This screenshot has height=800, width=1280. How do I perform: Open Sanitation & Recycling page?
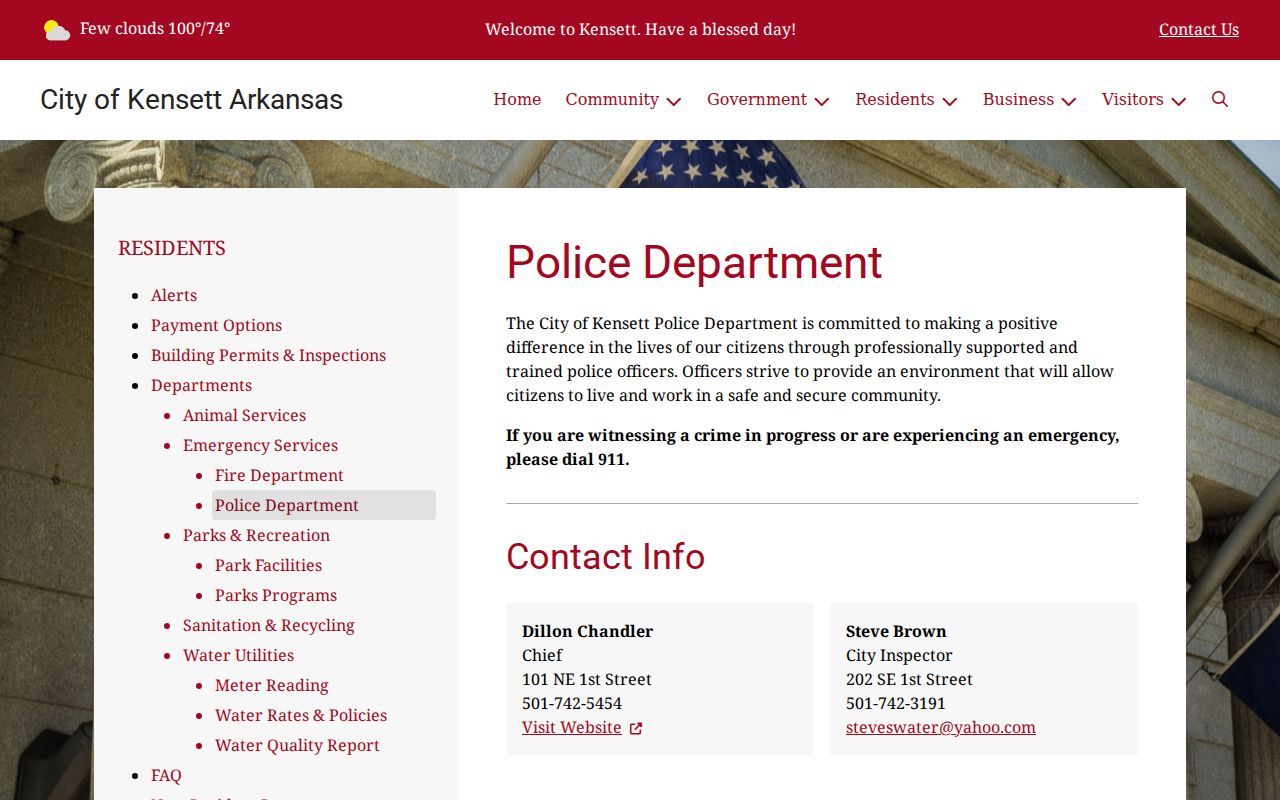tap(268, 625)
